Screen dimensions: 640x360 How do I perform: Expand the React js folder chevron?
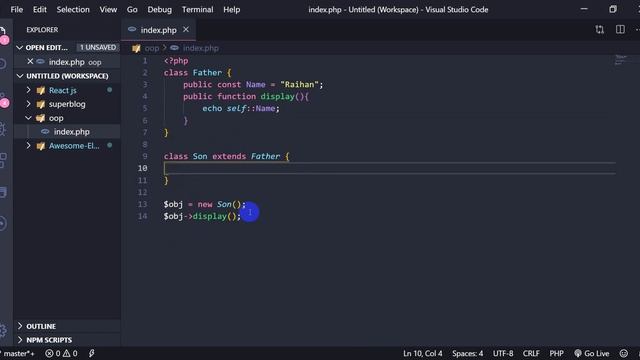click(x=28, y=90)
